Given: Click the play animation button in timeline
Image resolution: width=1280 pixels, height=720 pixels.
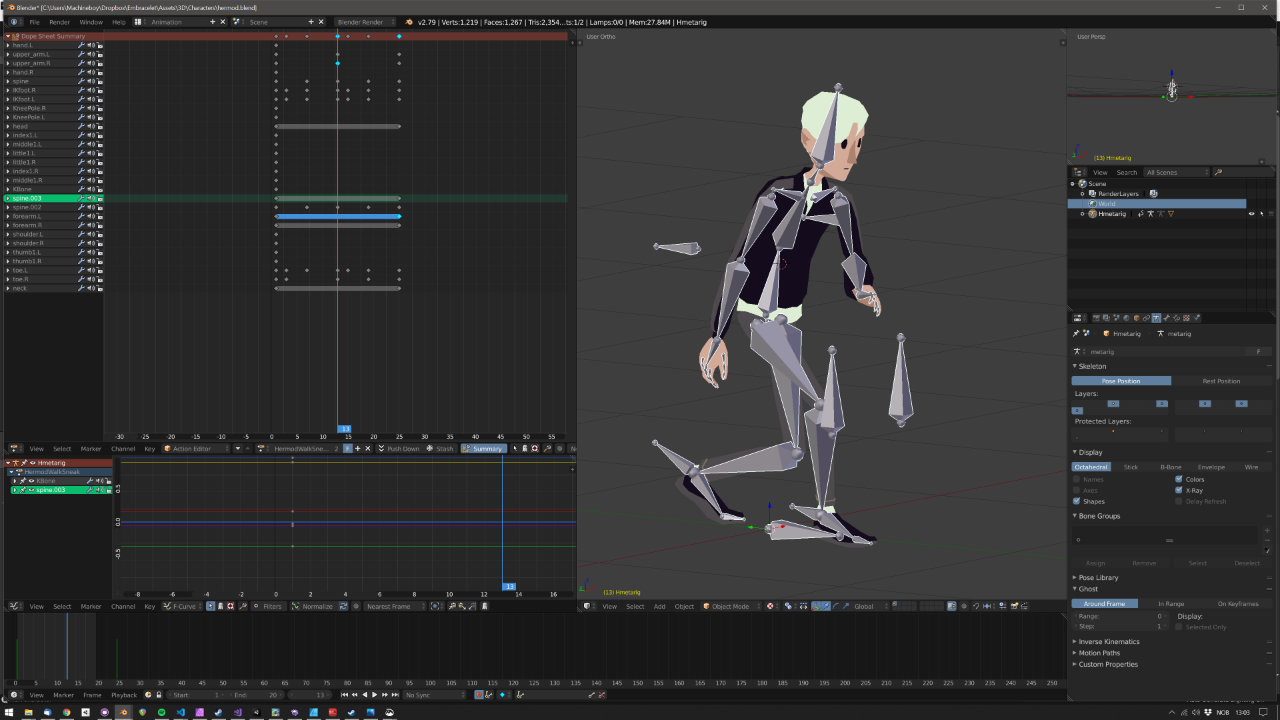Looking at the screenshot, I should click(375, 695).
